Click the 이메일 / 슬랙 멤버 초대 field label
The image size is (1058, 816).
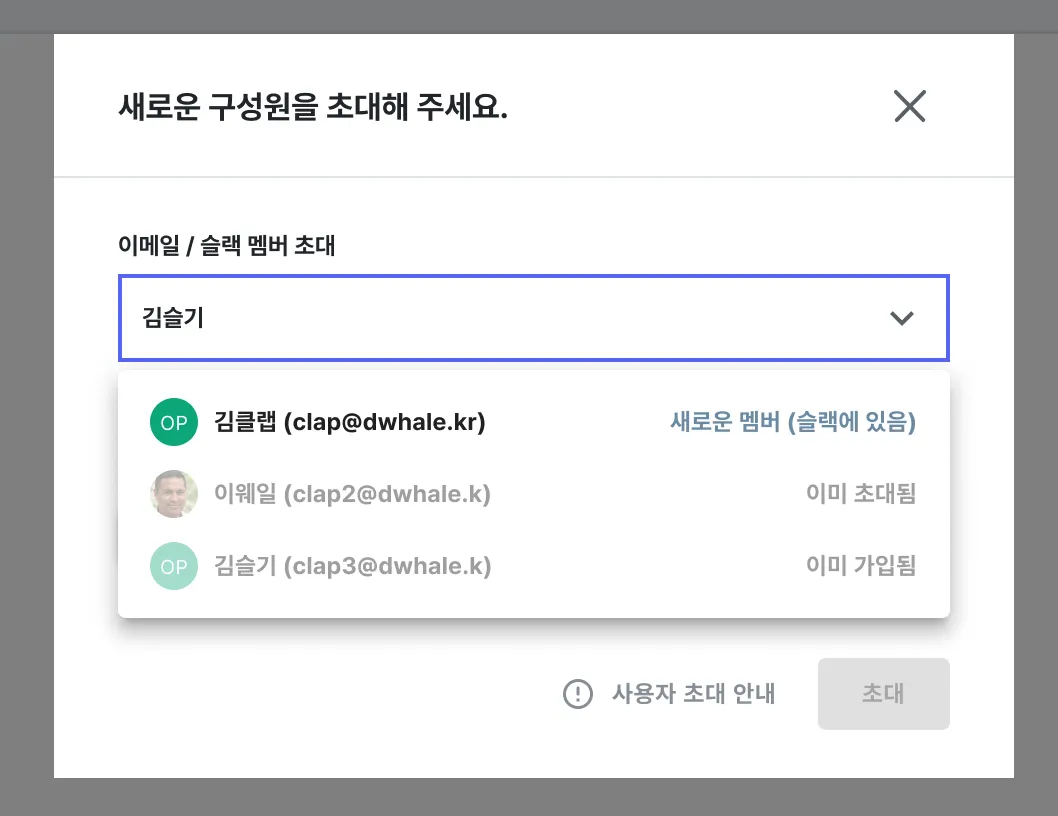coord(227,246)
